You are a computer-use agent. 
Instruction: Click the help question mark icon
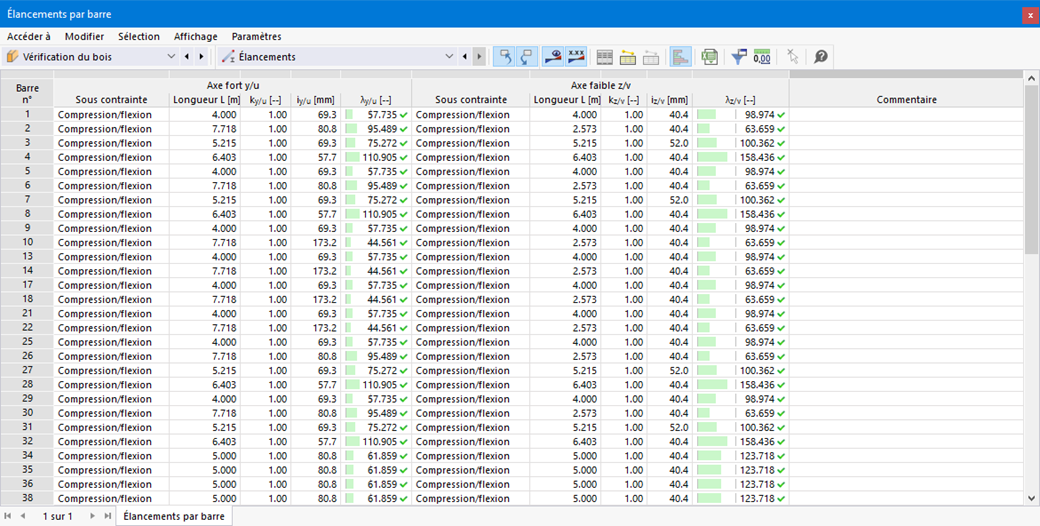click(821, 57)
